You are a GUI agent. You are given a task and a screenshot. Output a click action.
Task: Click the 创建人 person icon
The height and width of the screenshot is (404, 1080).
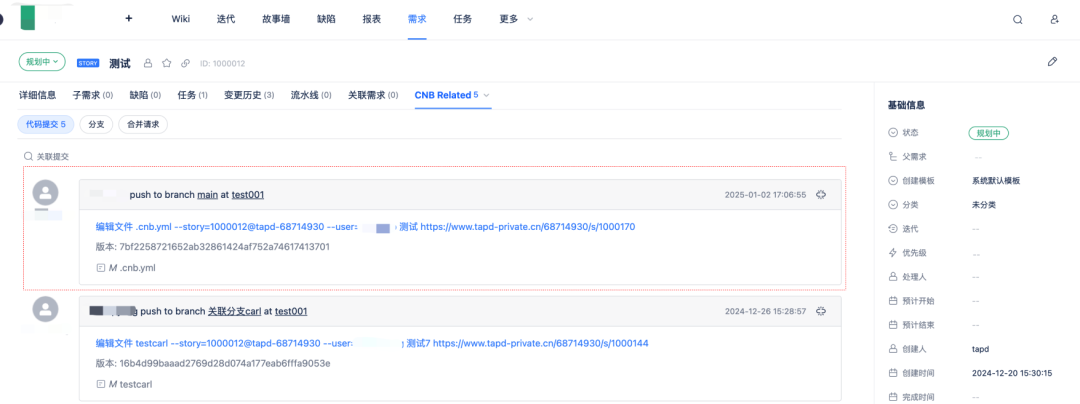(893, 349)
